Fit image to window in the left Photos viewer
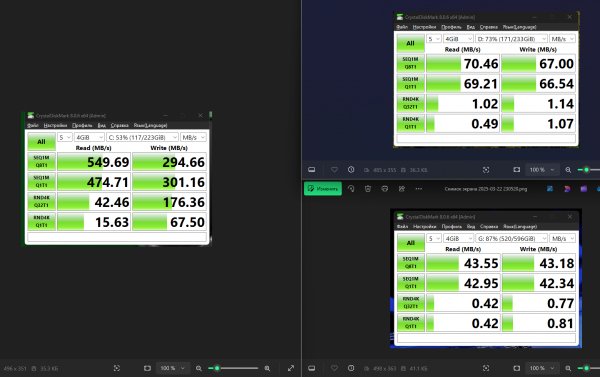 click(147, 368)
